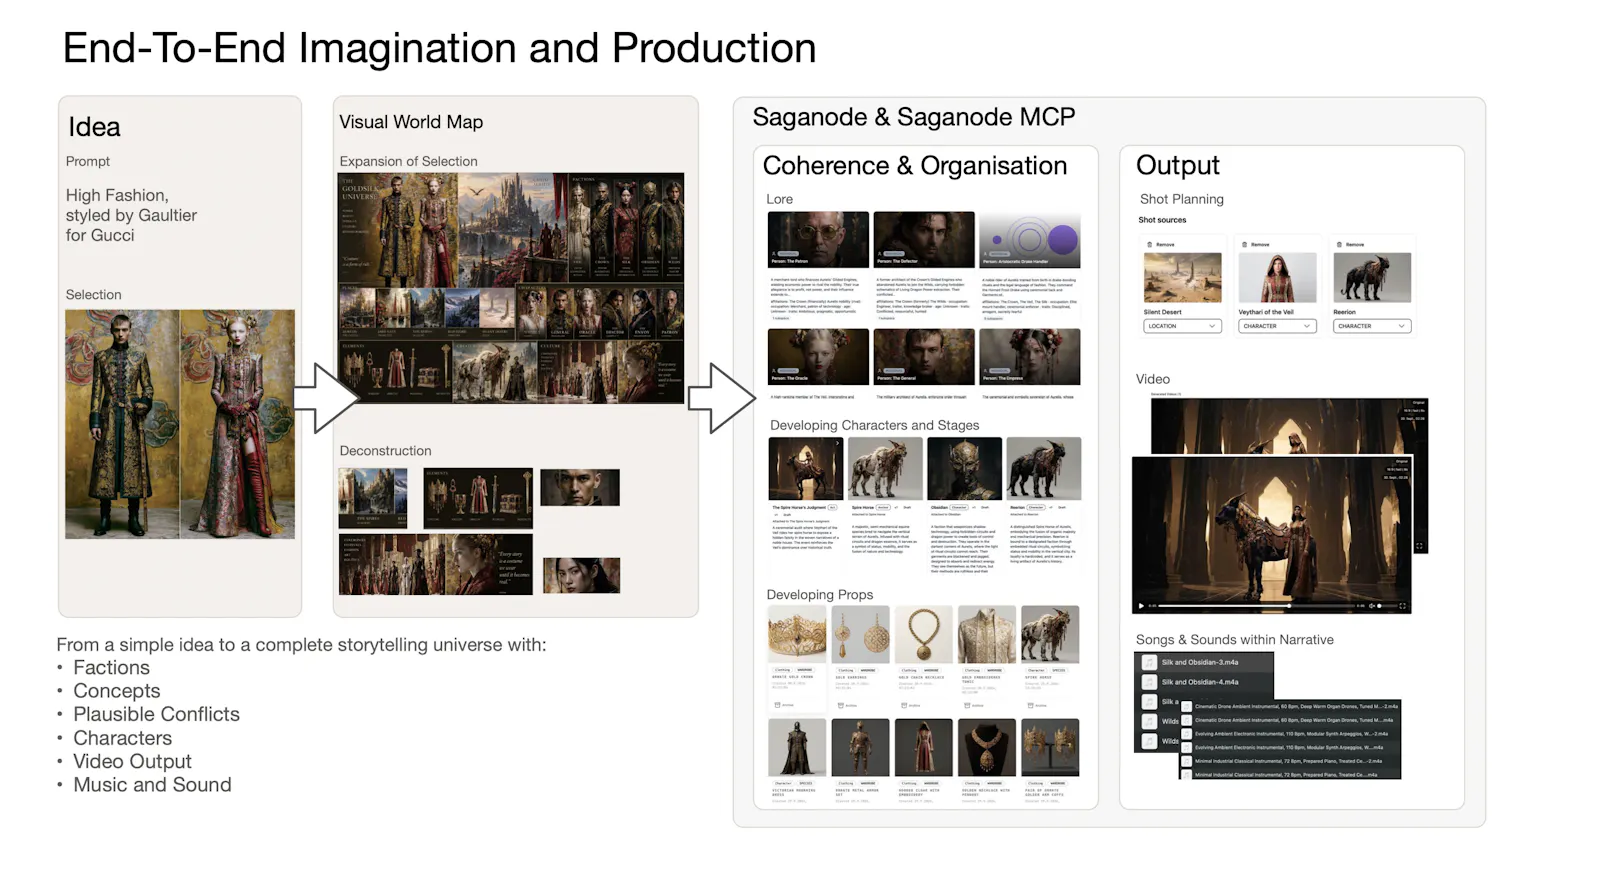The image size is (1600, 893).
Task: Click the trash icon above Silent Desert
Action: [1149, 244]
